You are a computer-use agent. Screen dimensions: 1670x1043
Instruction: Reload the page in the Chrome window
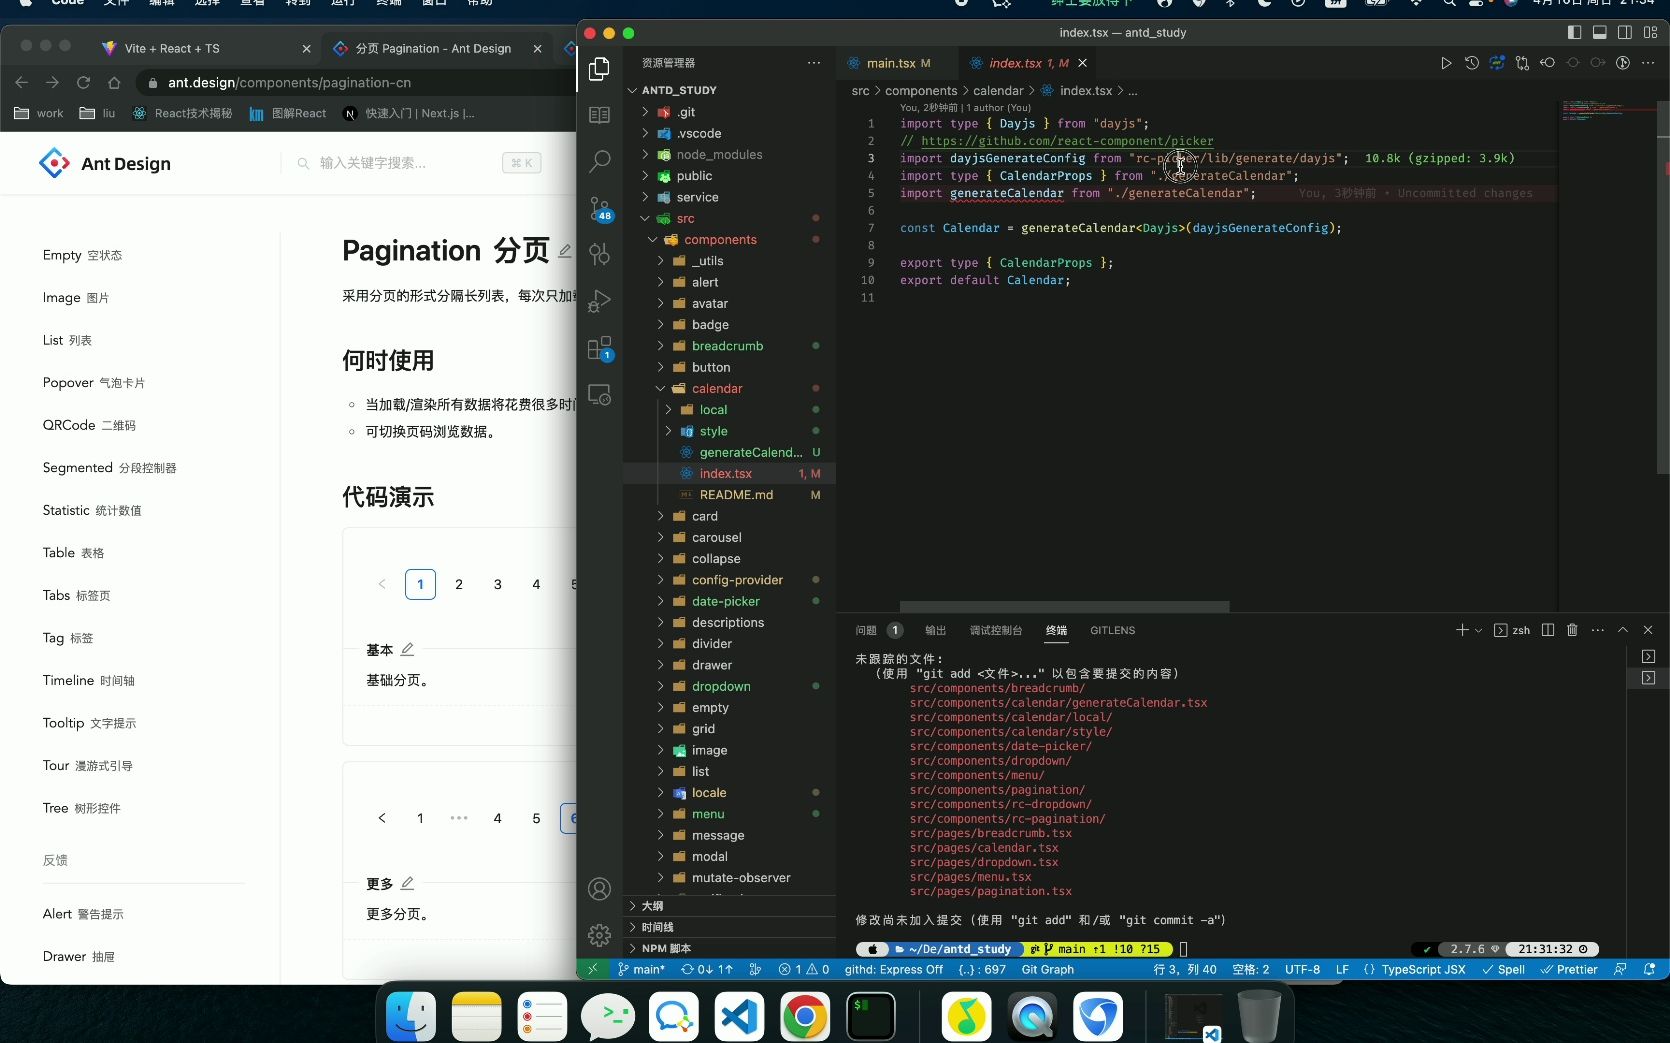click(x=83, y=83)
